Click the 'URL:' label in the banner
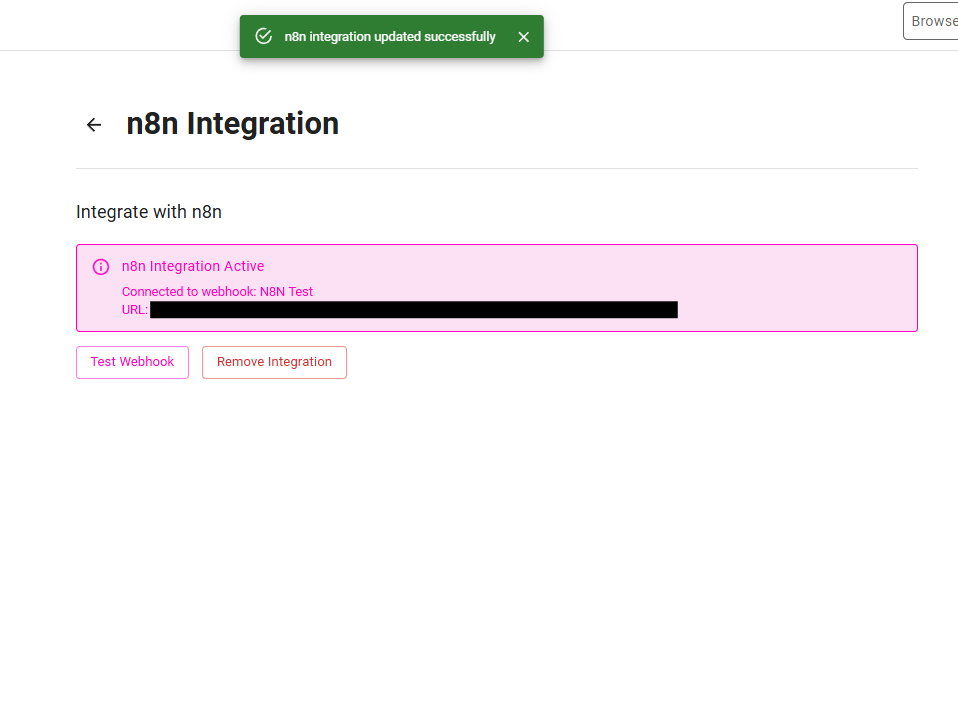 134,310
